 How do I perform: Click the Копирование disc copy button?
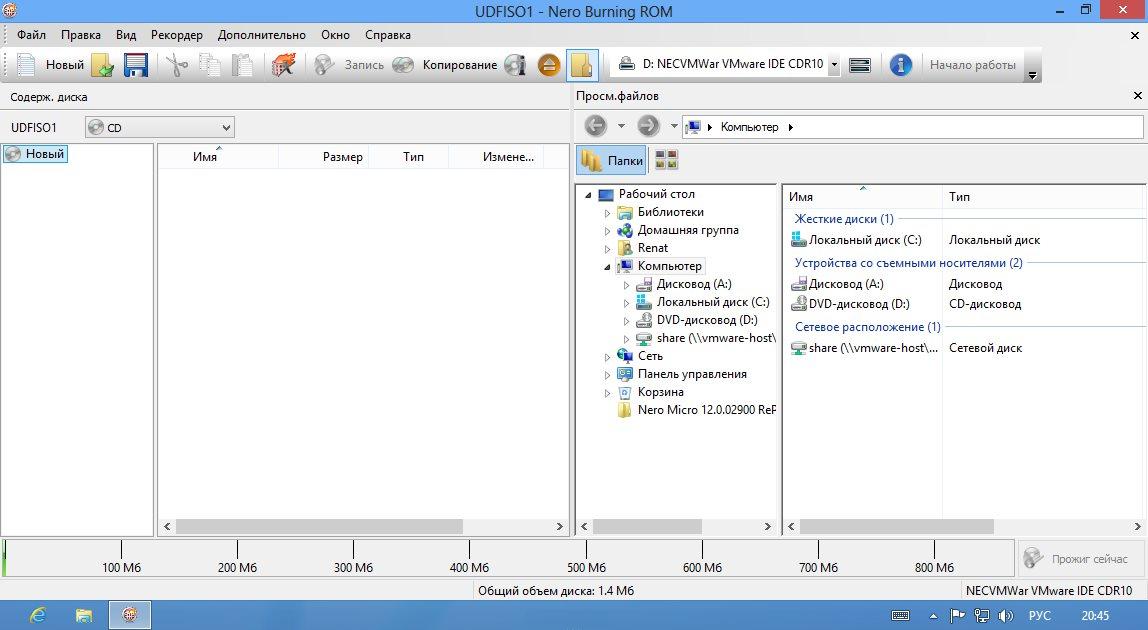pos(444,64)
